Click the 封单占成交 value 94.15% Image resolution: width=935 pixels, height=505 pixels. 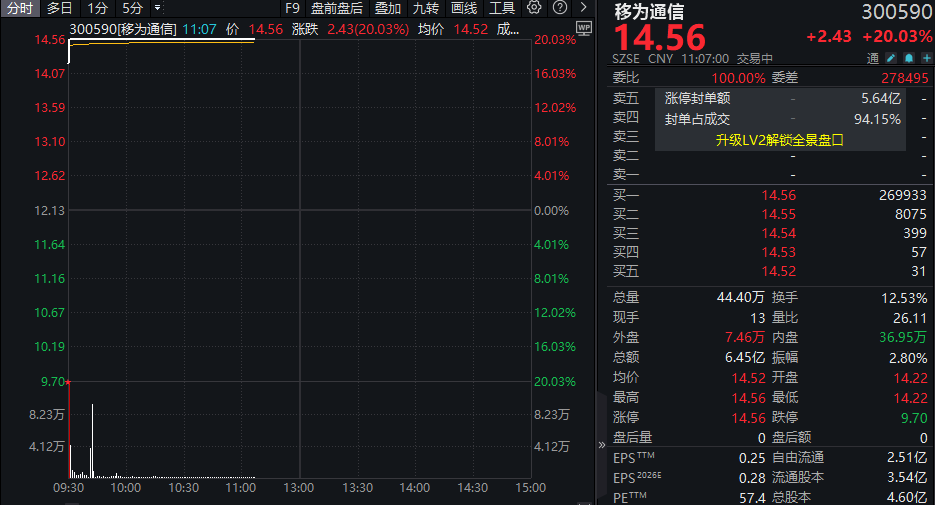tap(877, 119)
